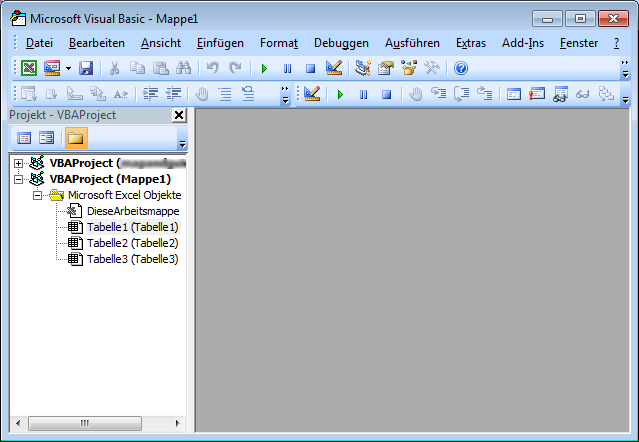Open the Watch Window icon
The image size is (639, 442).
[560, 94]
